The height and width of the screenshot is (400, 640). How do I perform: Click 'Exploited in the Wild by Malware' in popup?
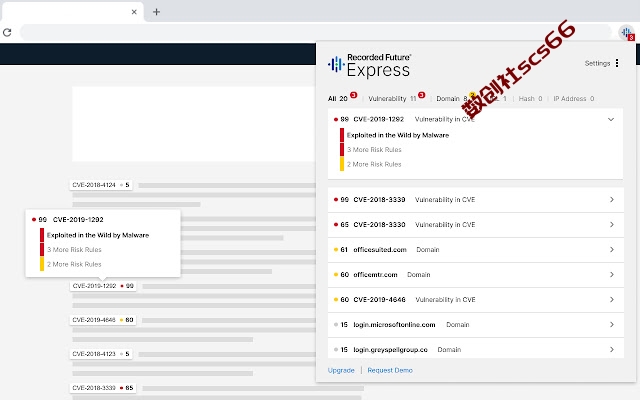pos(98,235)
